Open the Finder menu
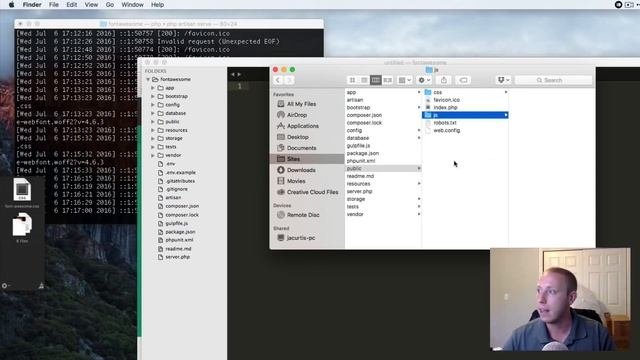The image size is (640, 360). pos(32,5)
